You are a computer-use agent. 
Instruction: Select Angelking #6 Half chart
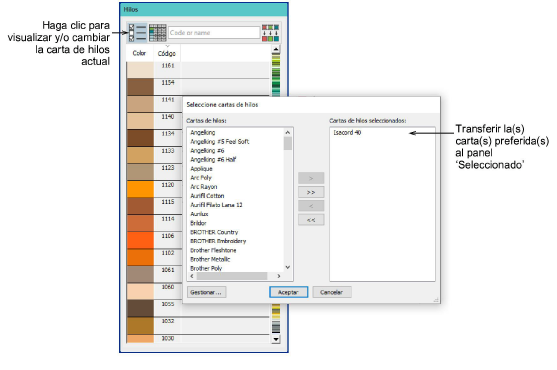(213, 160)
